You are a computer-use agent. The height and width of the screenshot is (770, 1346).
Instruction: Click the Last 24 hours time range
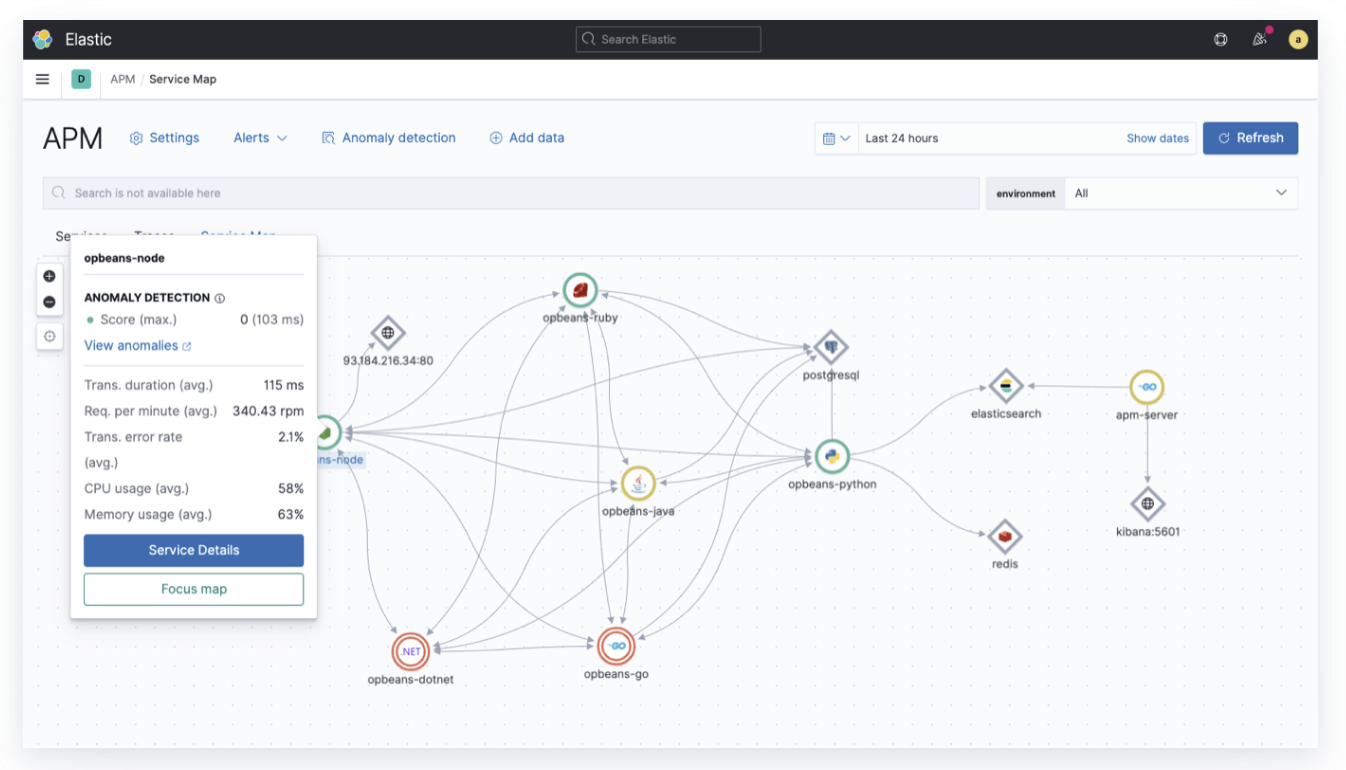[x=902, y=138]
